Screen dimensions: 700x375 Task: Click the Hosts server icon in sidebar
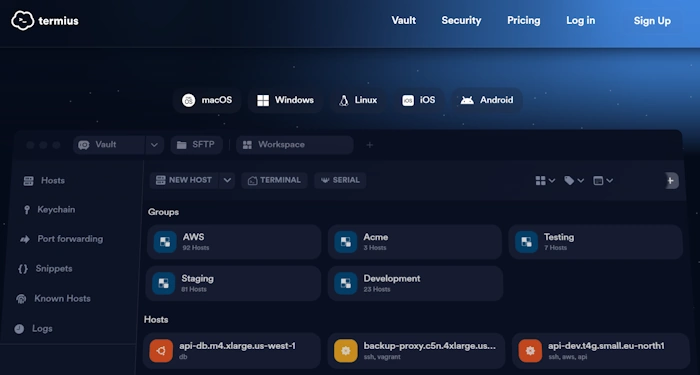[x=29, y=181]
